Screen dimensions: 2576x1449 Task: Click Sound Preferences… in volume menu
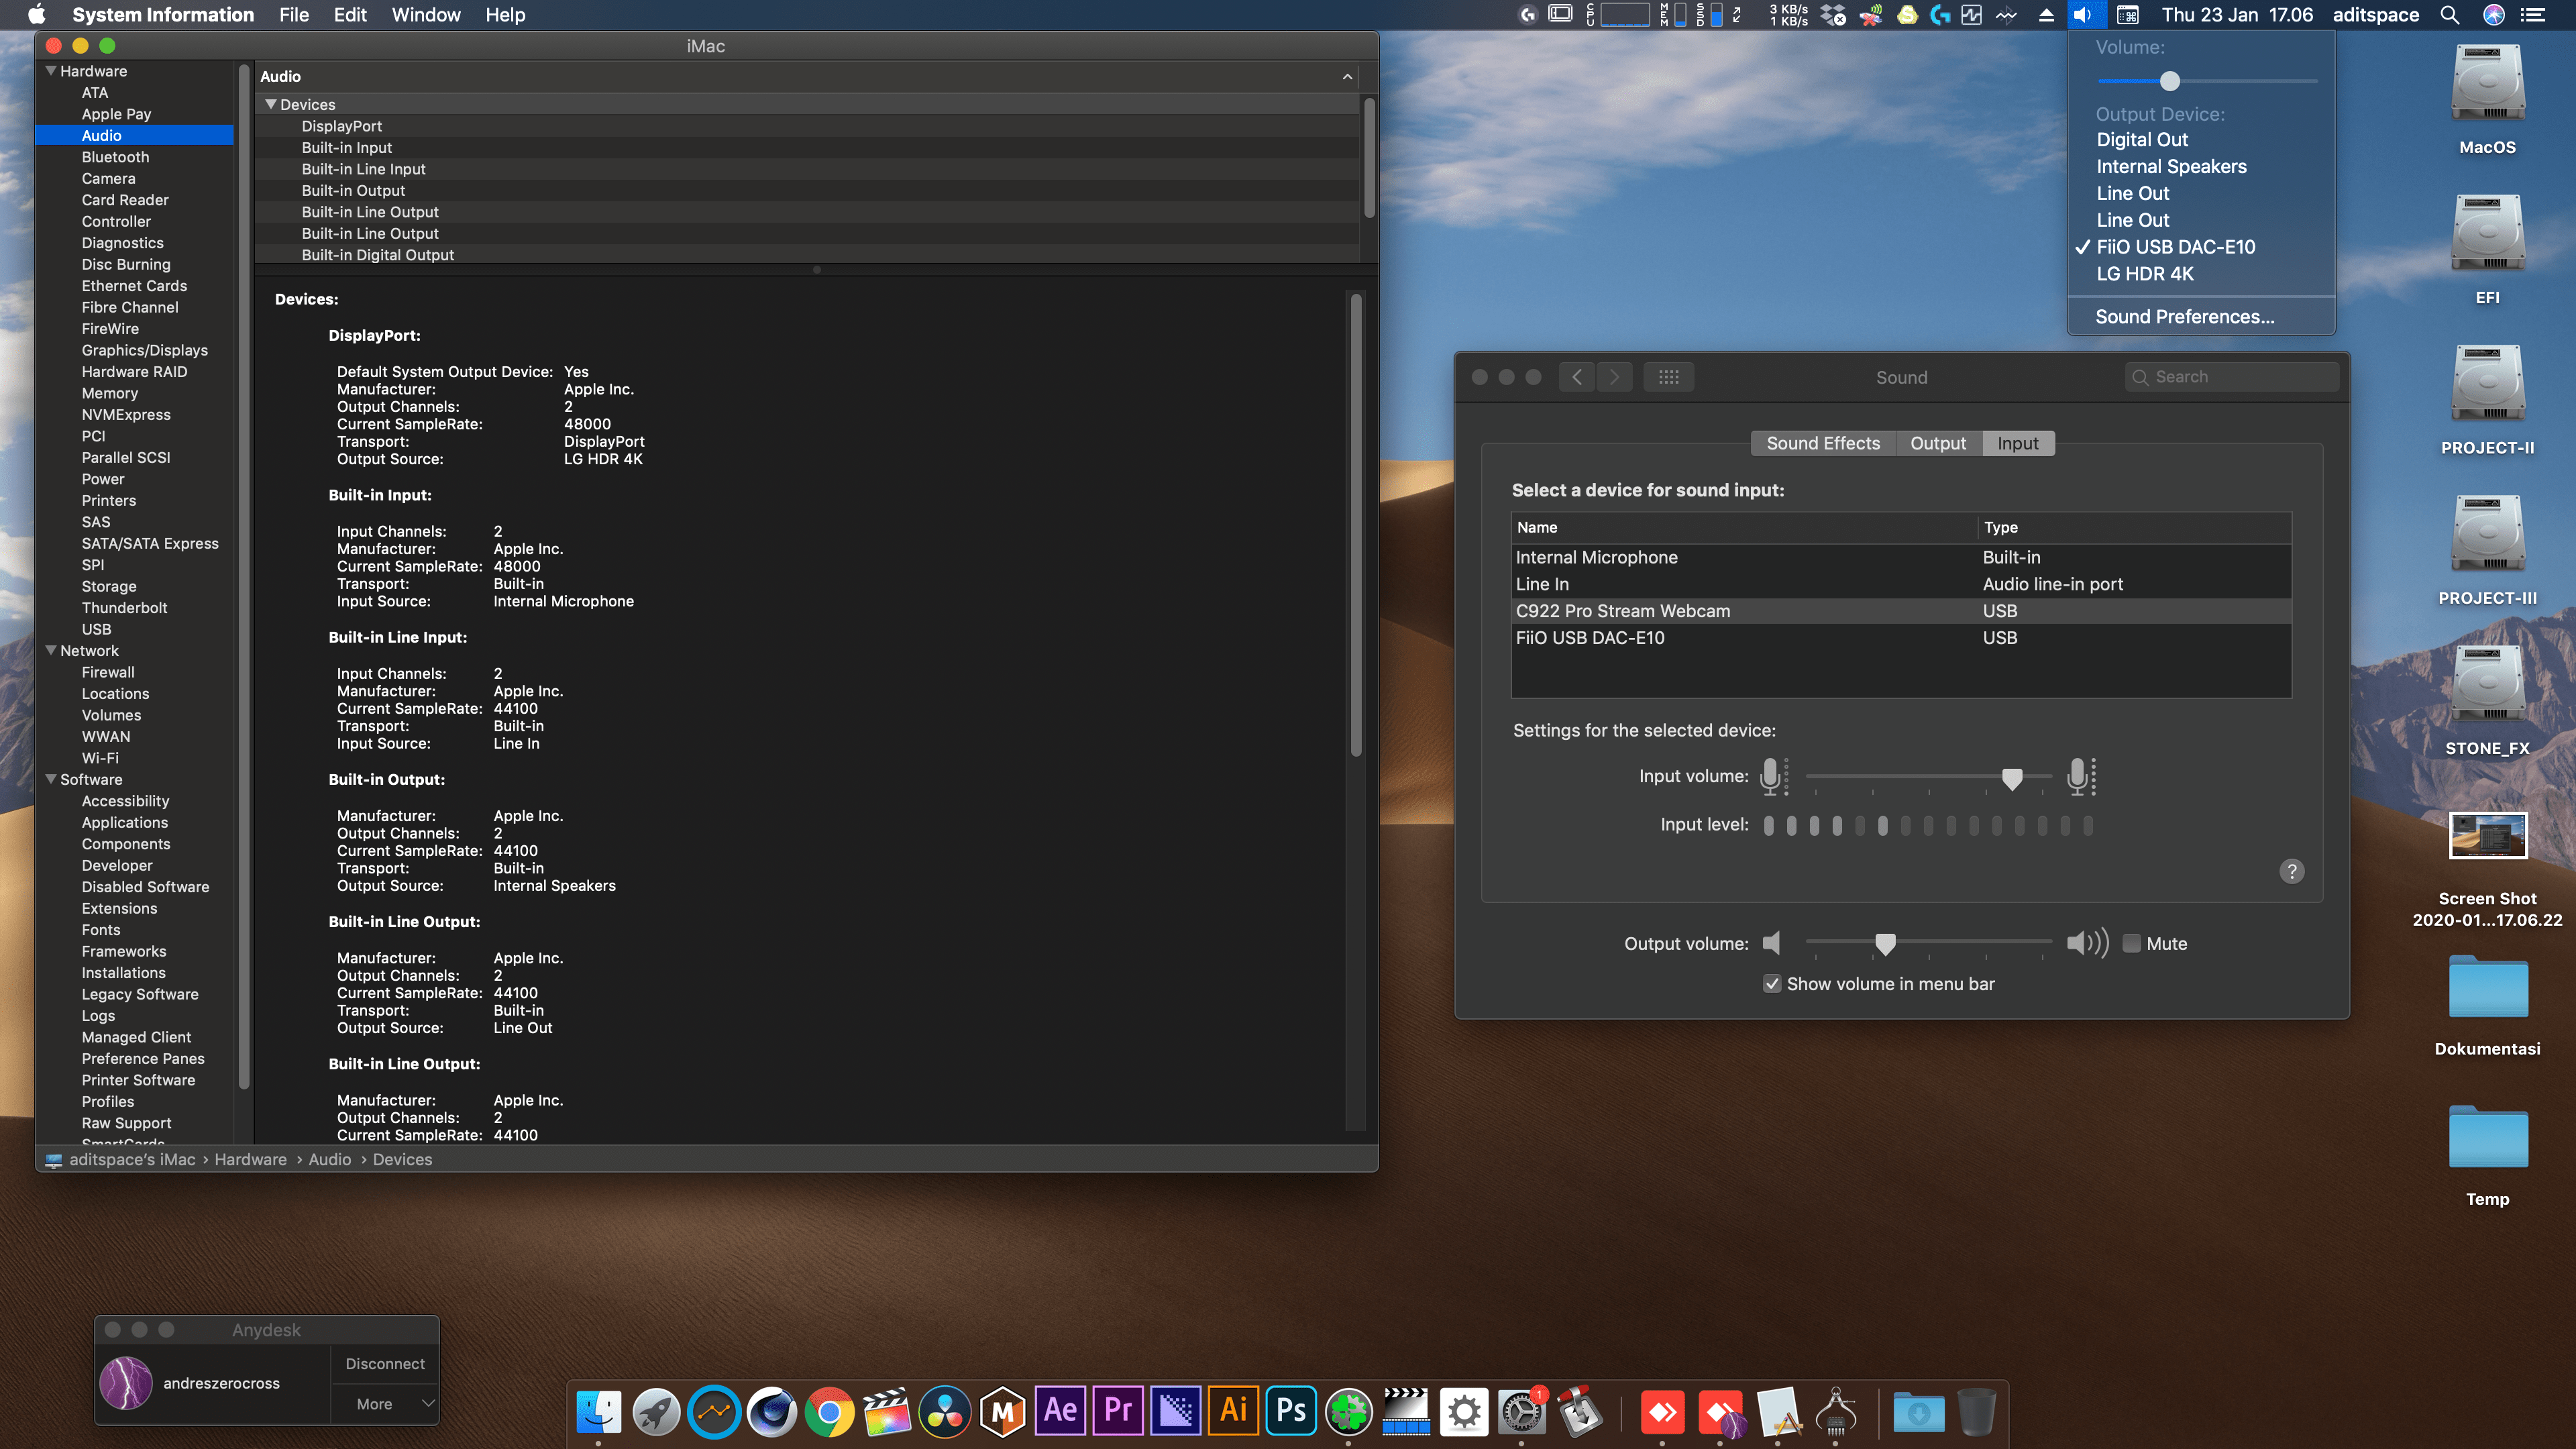coord(2185,317)
